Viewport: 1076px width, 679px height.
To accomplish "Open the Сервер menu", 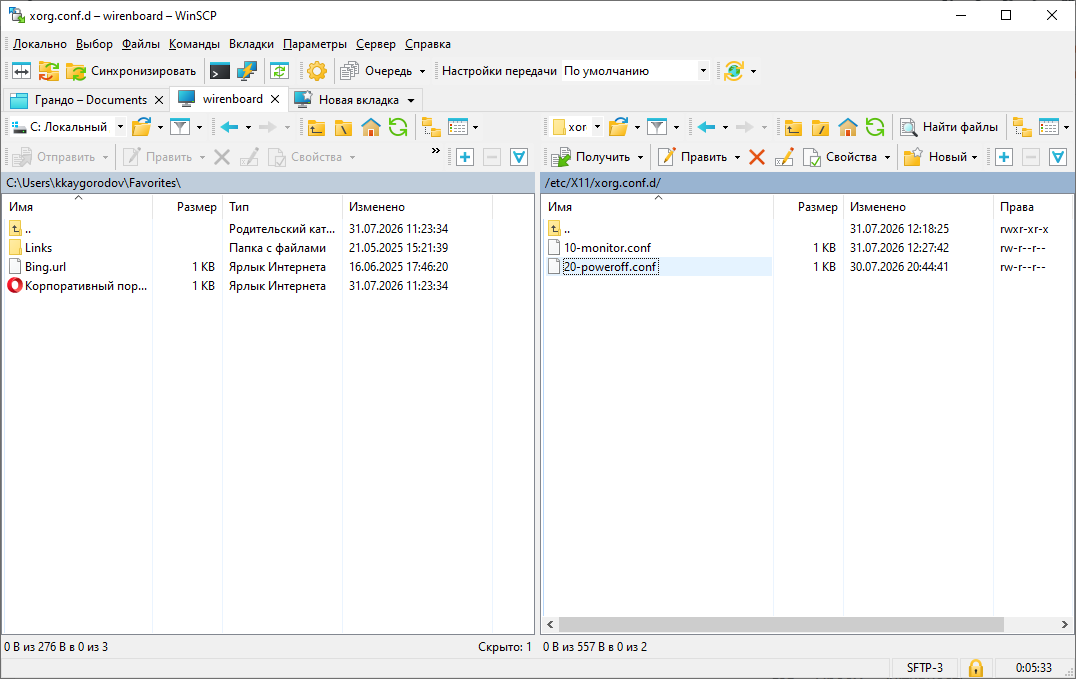I will (x=375, y=44).
